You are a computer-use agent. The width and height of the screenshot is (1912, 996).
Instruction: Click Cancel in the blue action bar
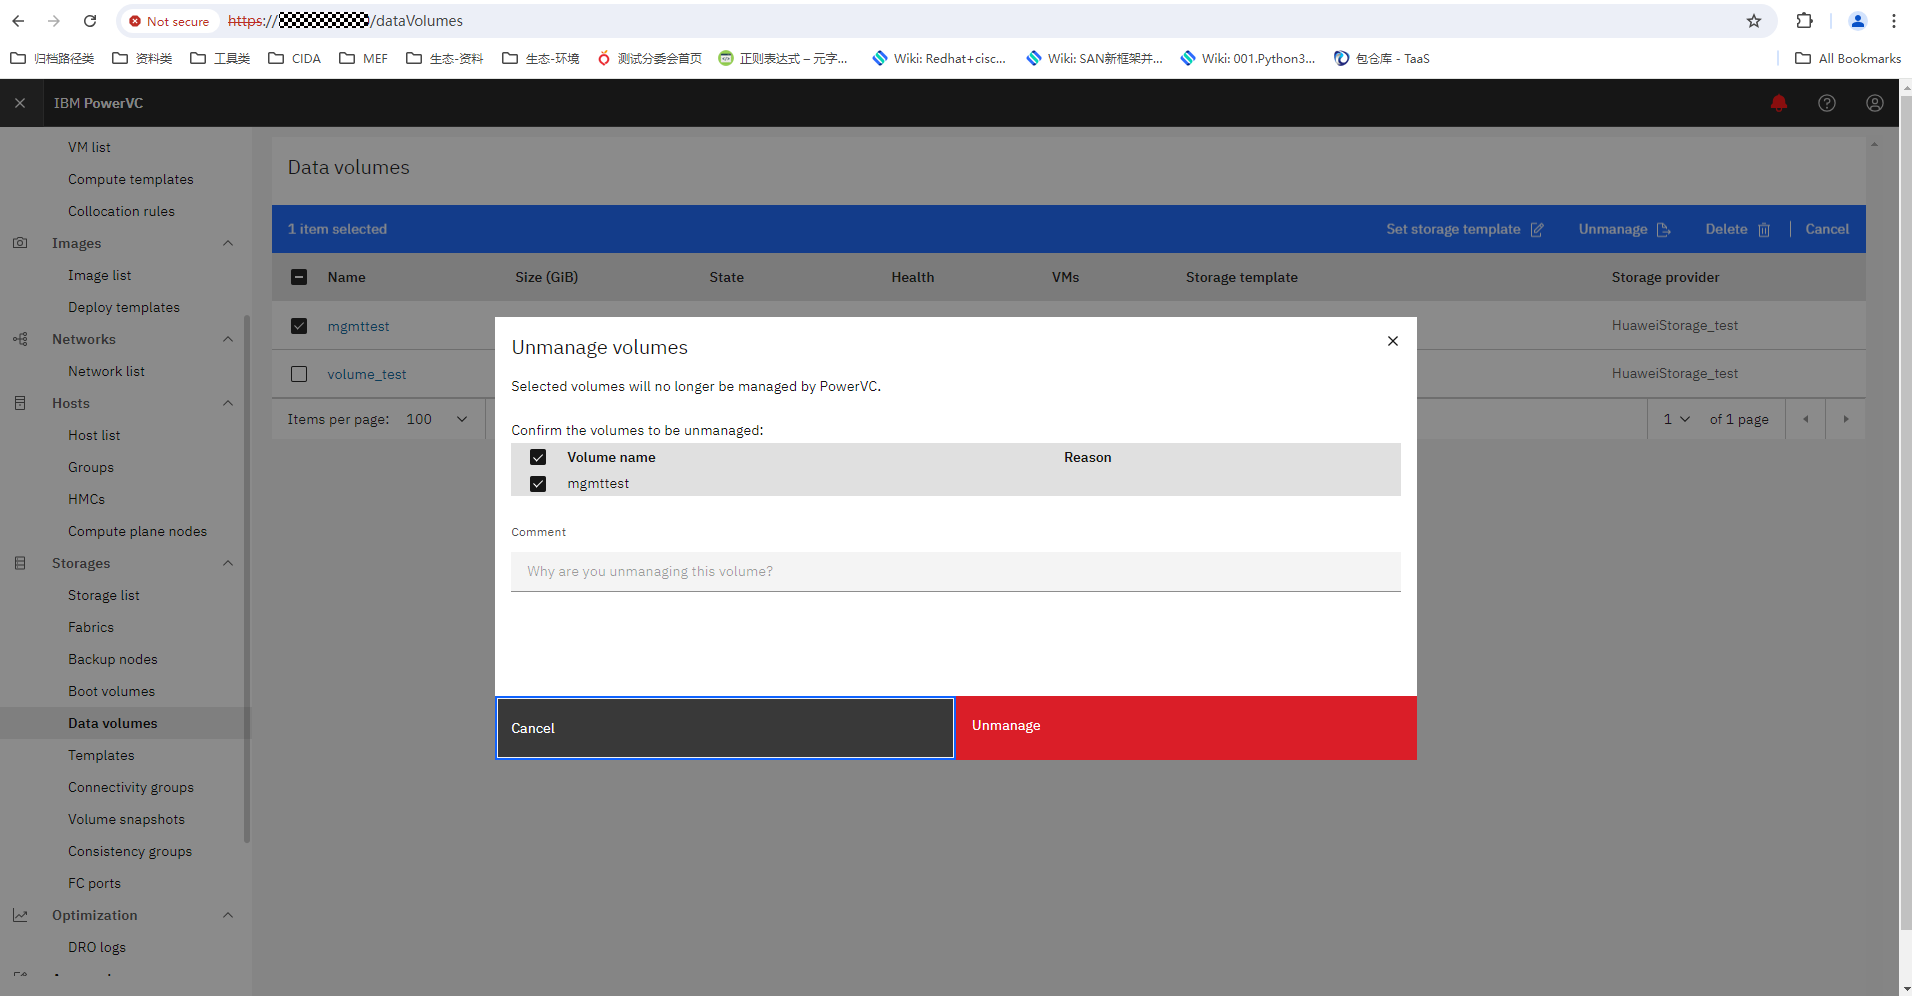click(x=1827, y=229)
